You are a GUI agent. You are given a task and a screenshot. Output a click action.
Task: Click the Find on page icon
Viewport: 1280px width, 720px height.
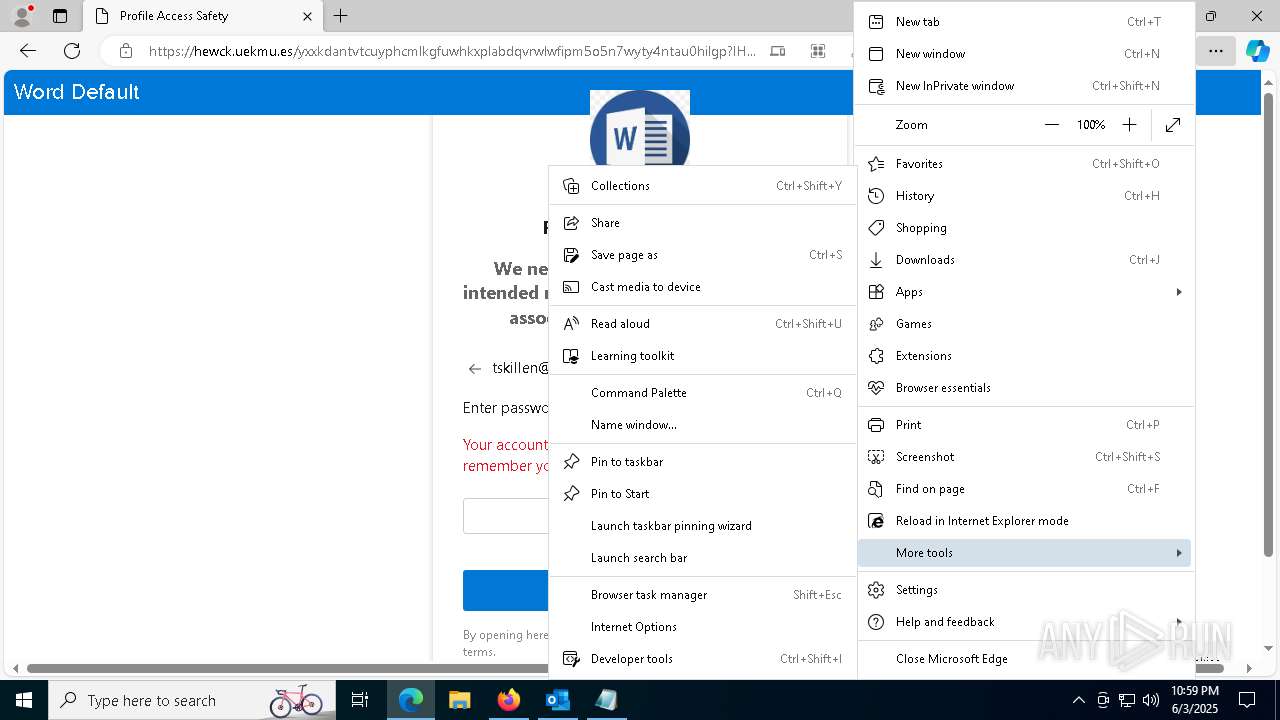pos(876,489)
